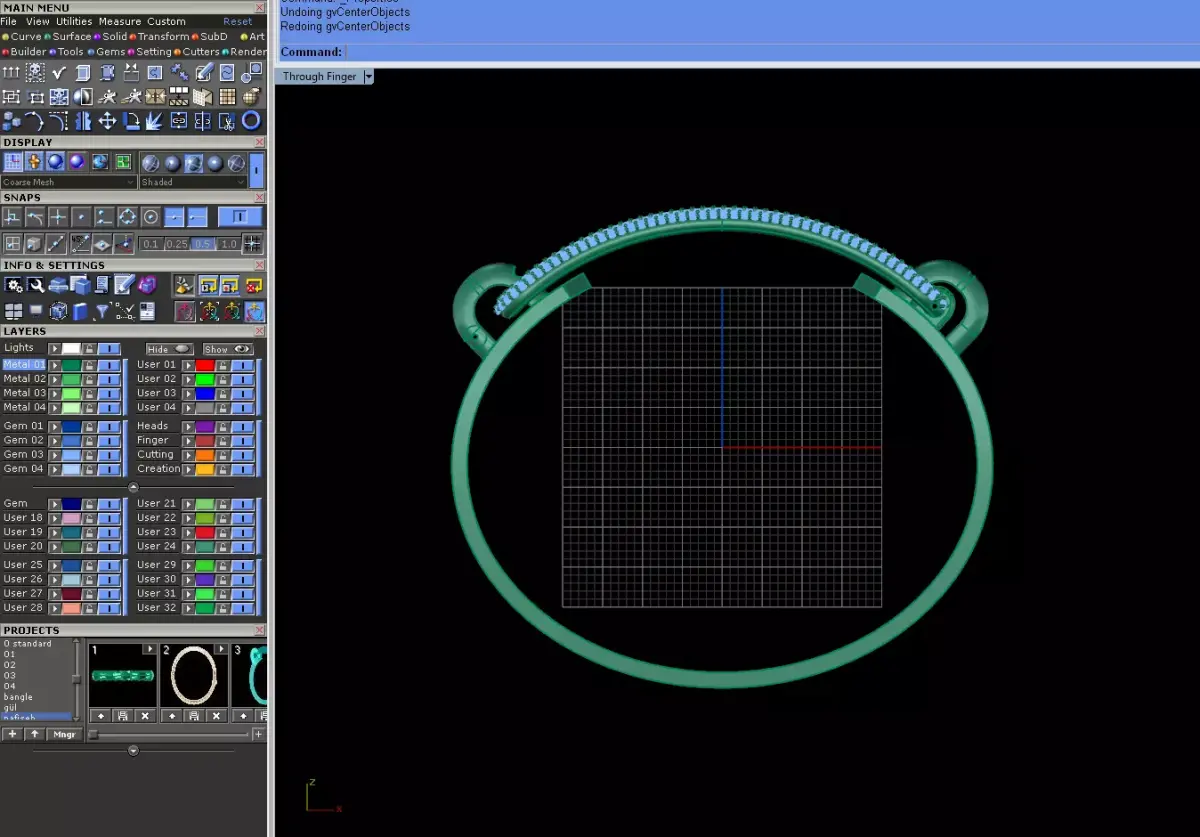The height and width of the screenshot is (837, 1200).
Task: Click the scissors cut tool icon
Action: click(x=227, y=121)
